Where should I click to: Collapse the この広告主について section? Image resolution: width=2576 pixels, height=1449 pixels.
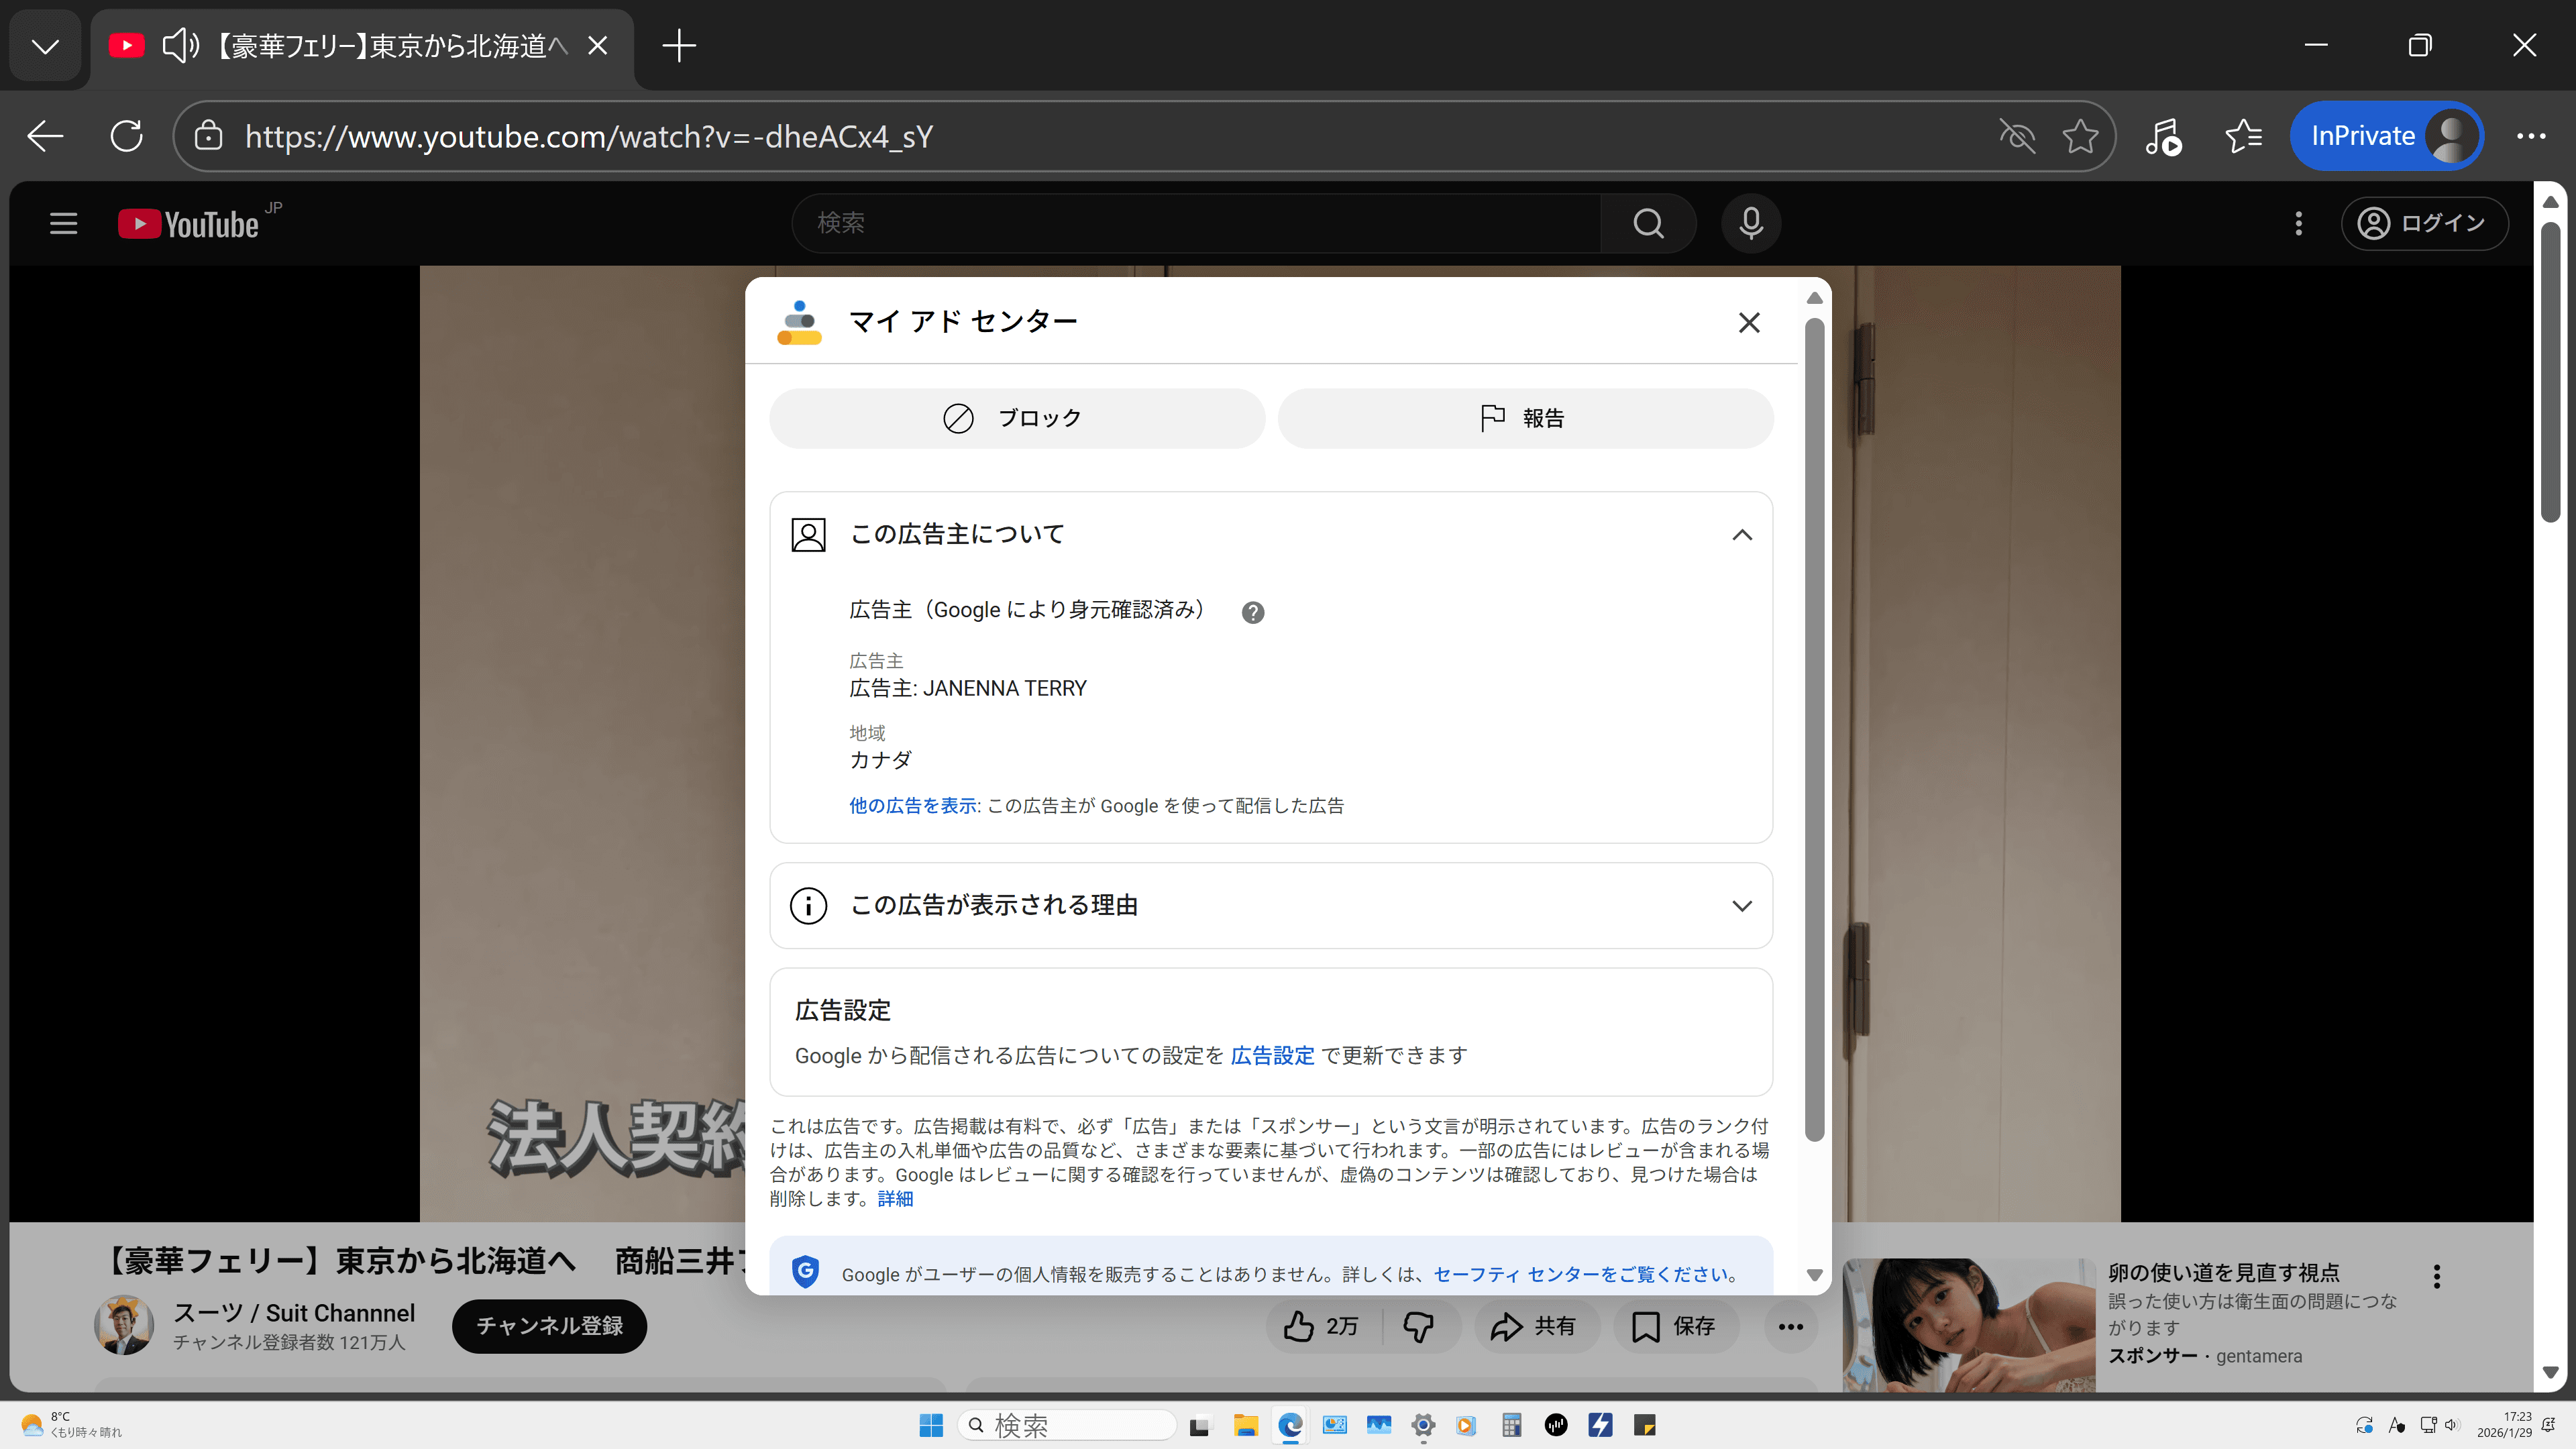point(1741,534)
